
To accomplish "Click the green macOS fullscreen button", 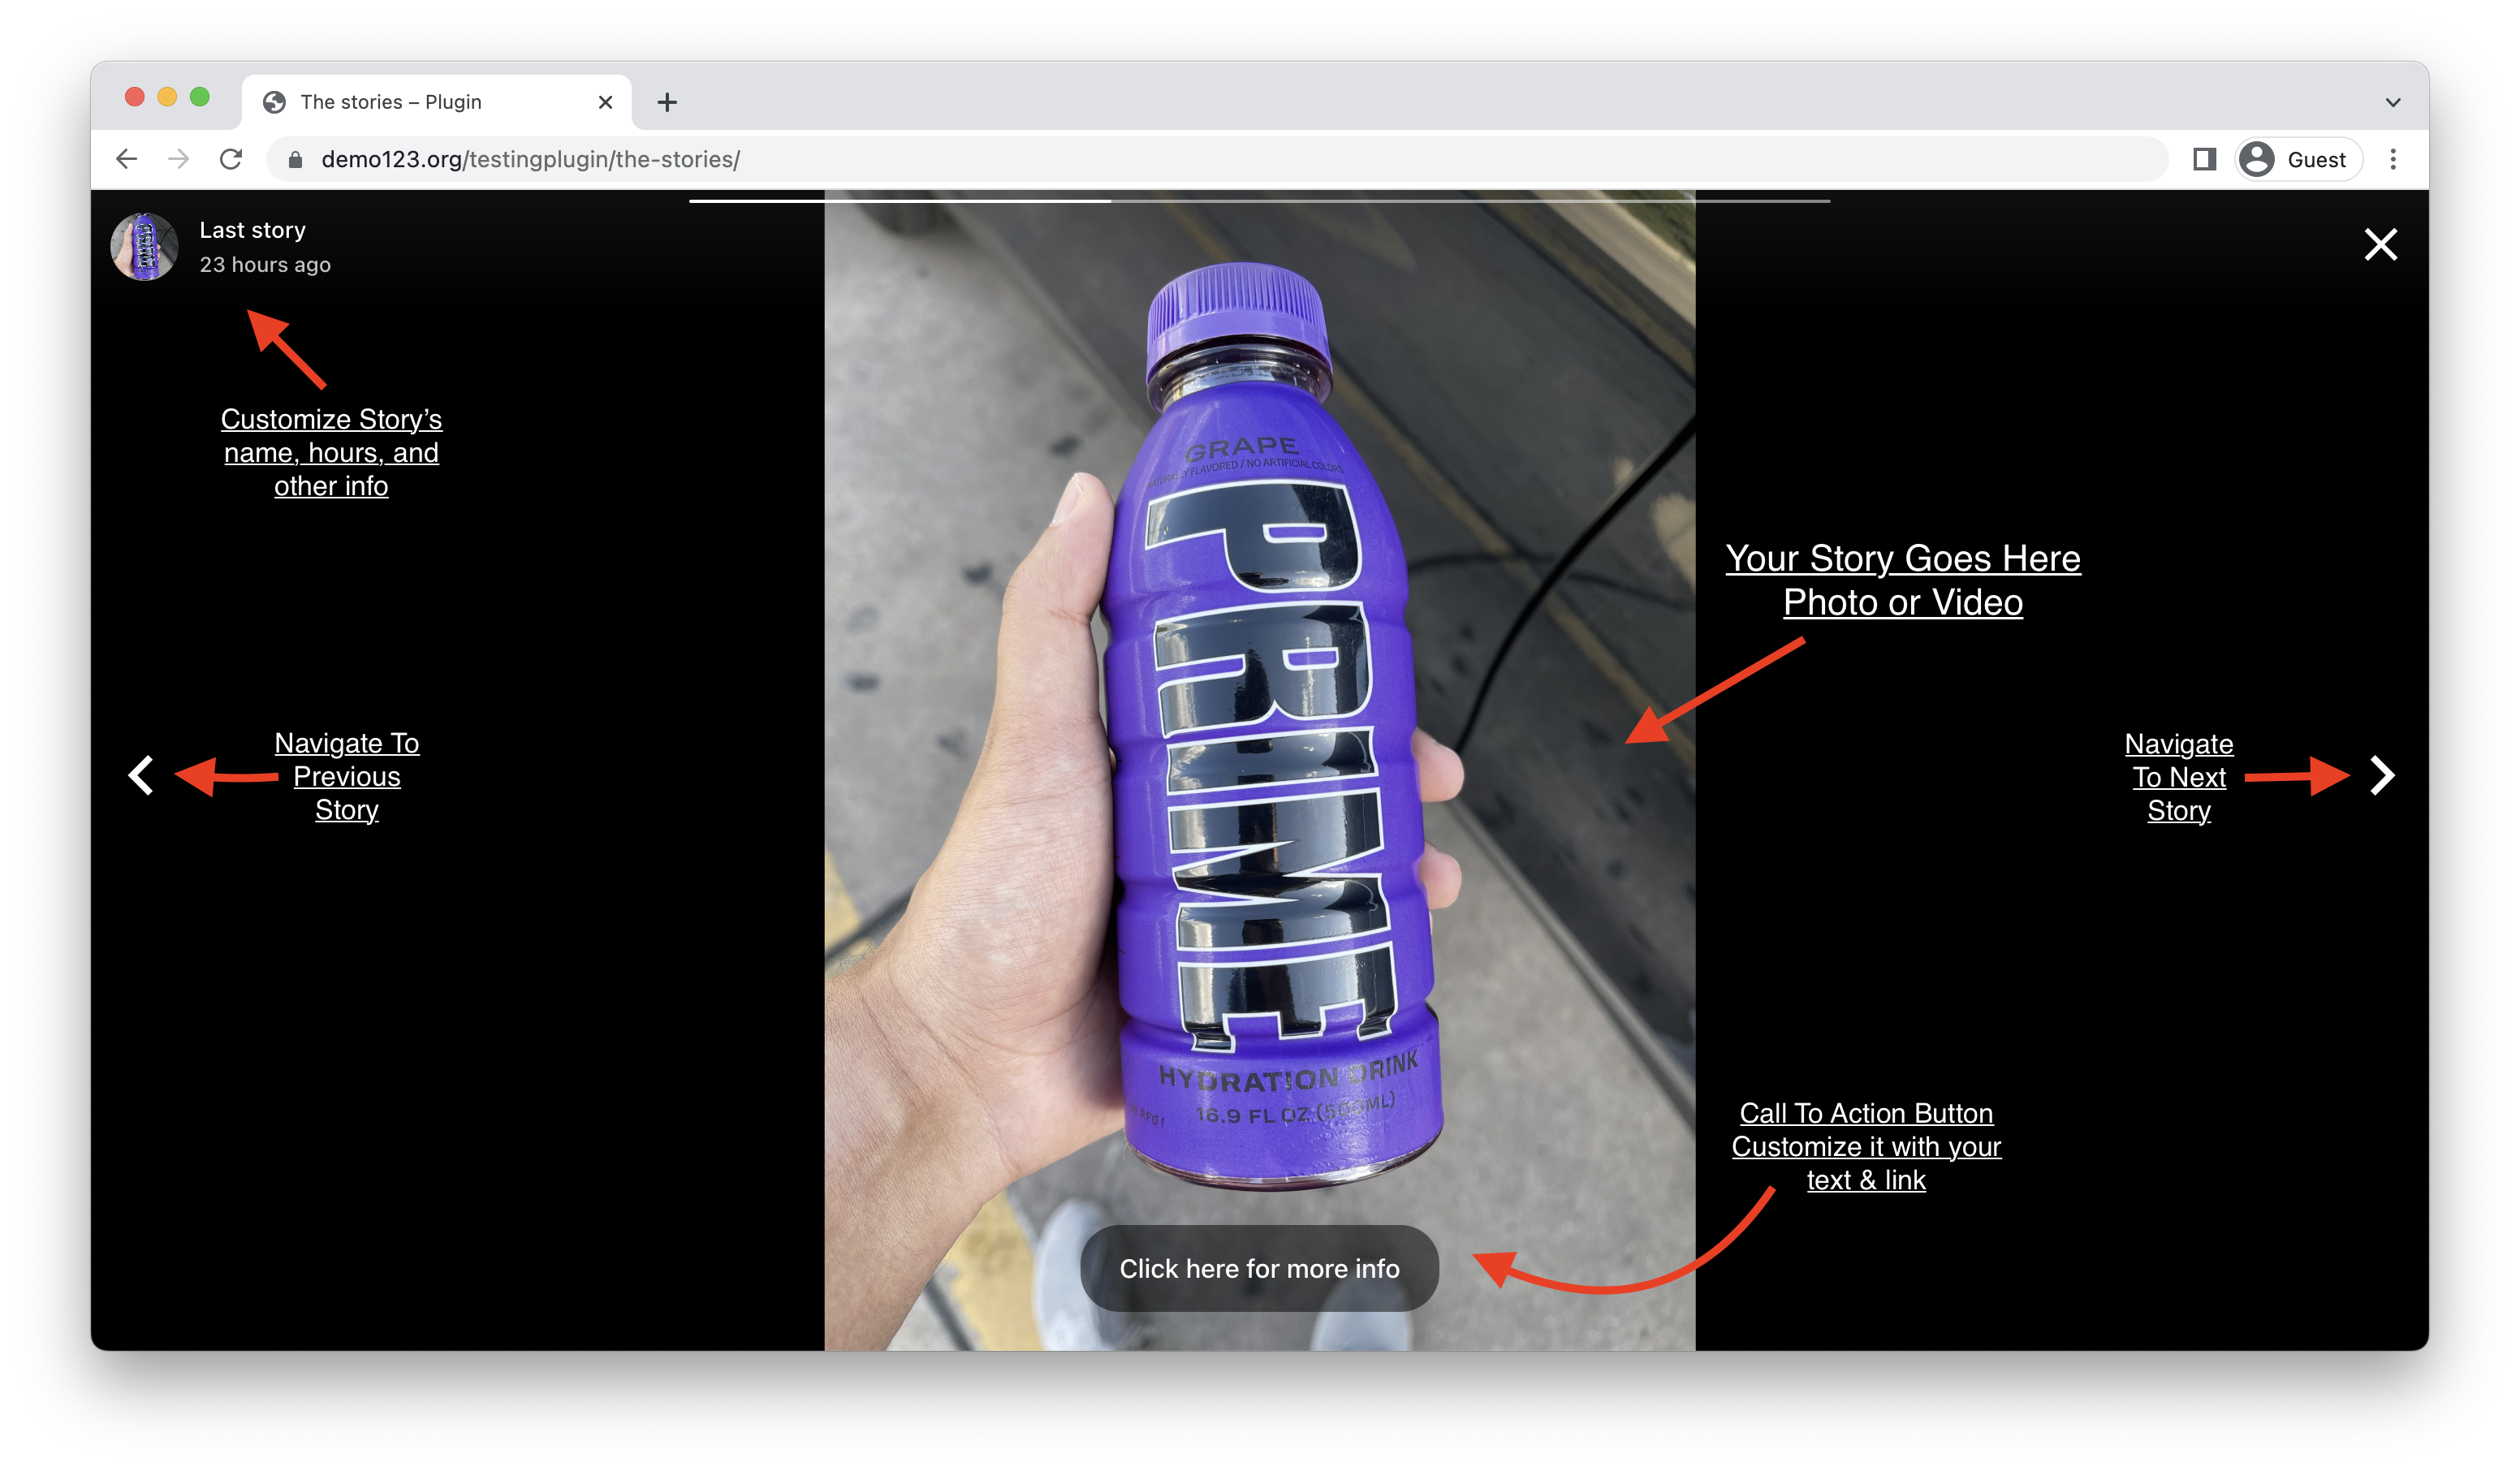I will coord(200,97).
